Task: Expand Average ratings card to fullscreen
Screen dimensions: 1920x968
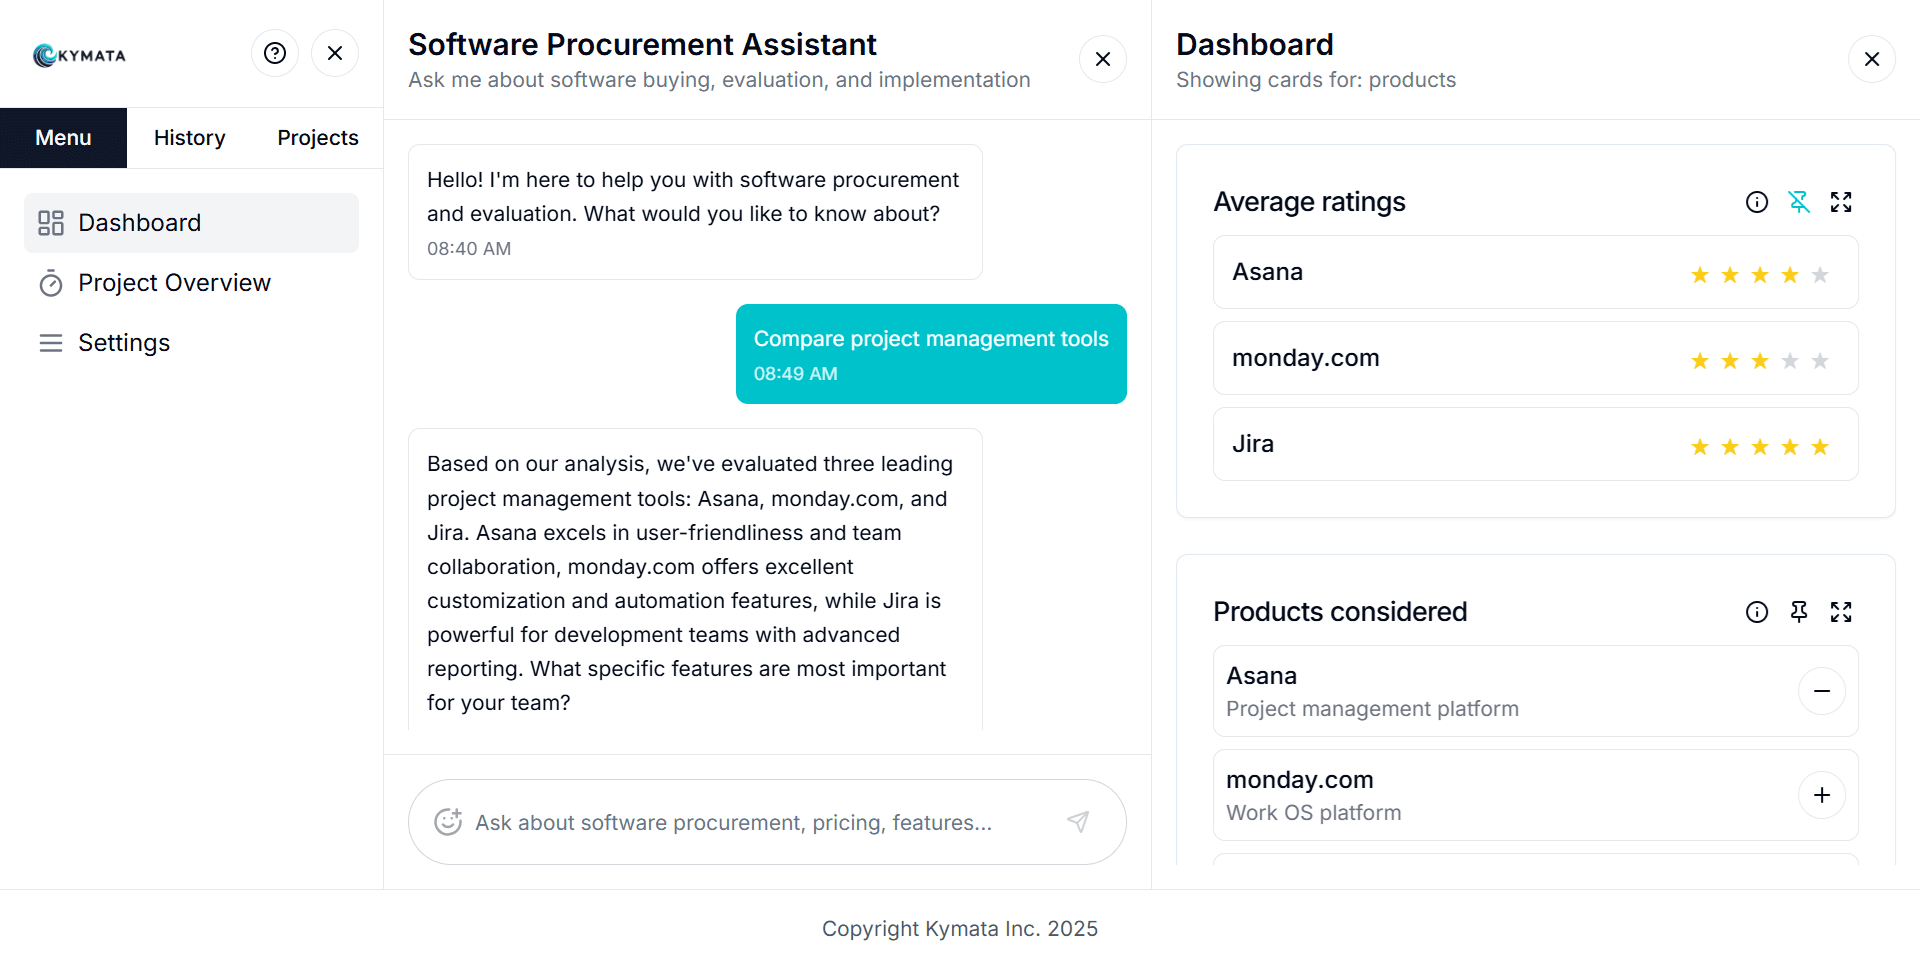Action: coord(1841,202)
